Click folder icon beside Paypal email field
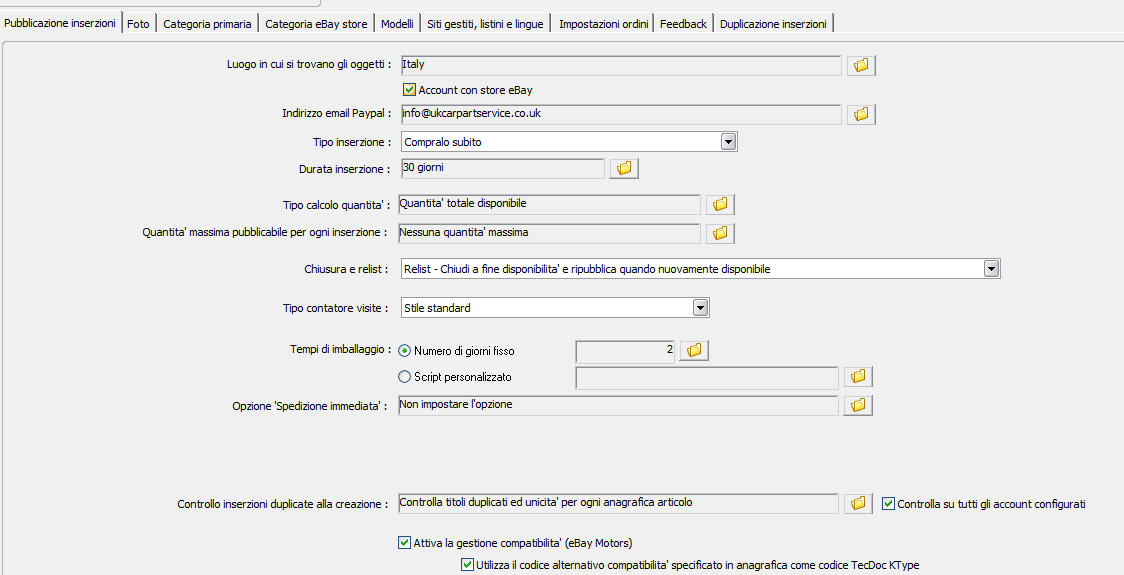This screenshot has width=1124, height=575. (x=861, y=115)
